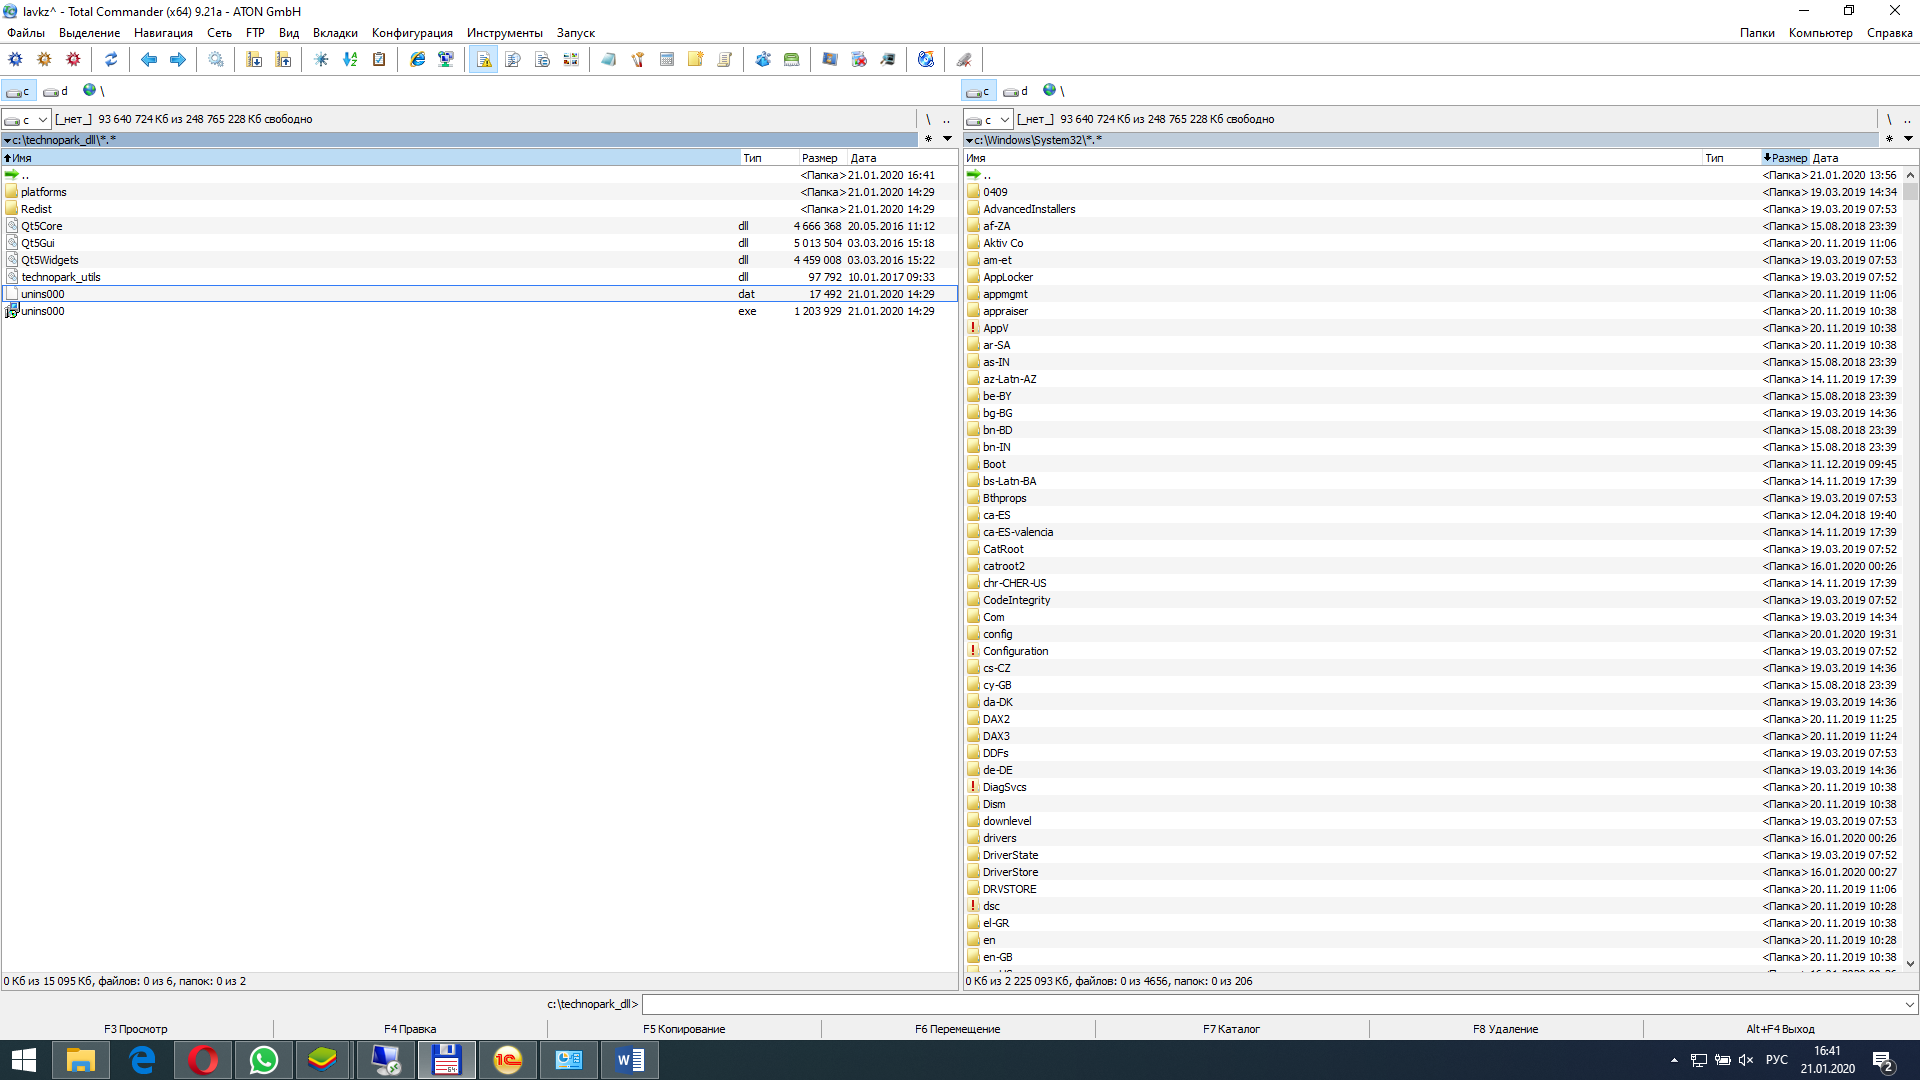Select drive d button in left panel
Screen dimensions: 1920x1080
point(56,91)
